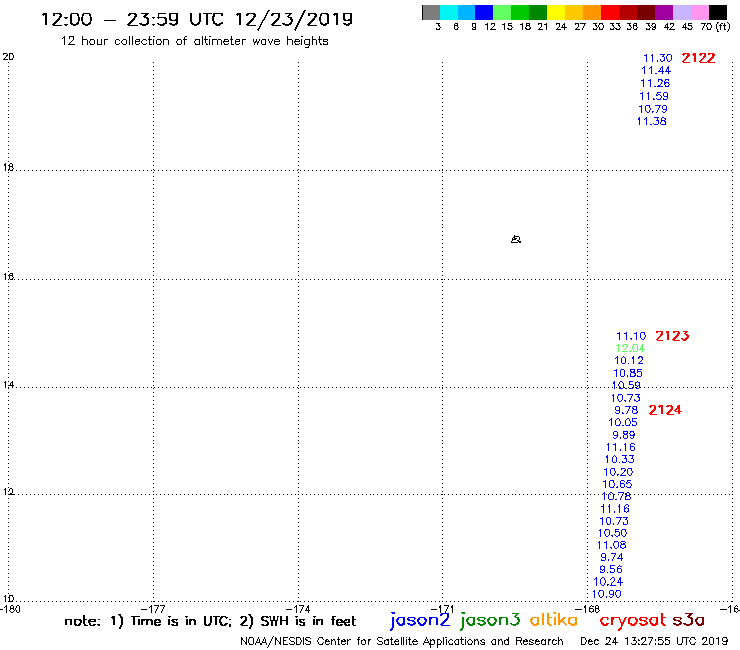The height and width of the screenshot is (650, 740).
Task: Click the wave height value 9.89
Action: click(623, 435)
